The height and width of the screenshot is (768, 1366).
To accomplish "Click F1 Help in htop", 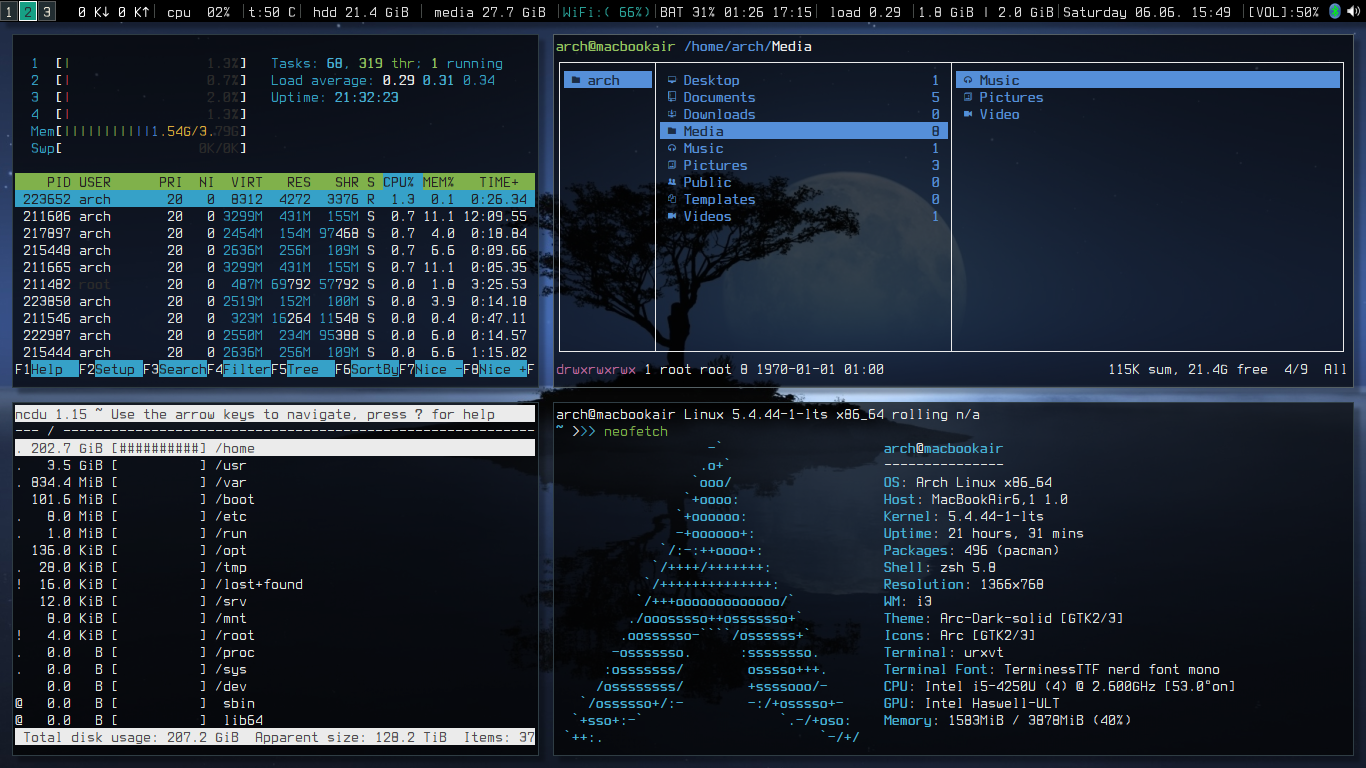I will (46, 369).
